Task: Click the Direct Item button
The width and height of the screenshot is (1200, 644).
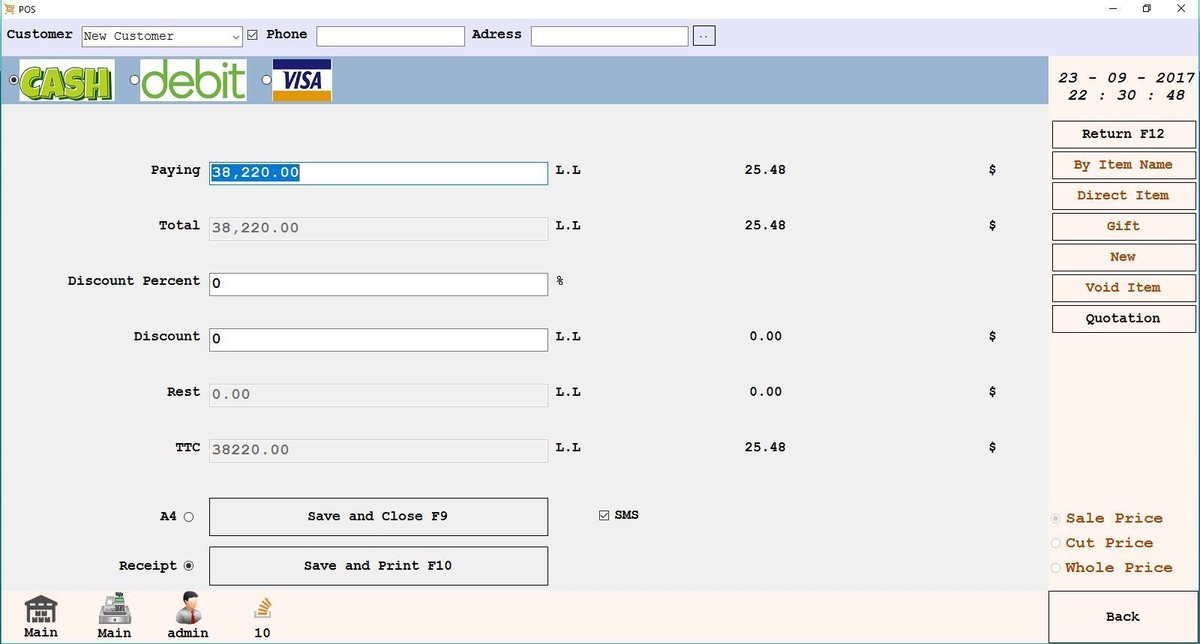Action: [1123, 196]
